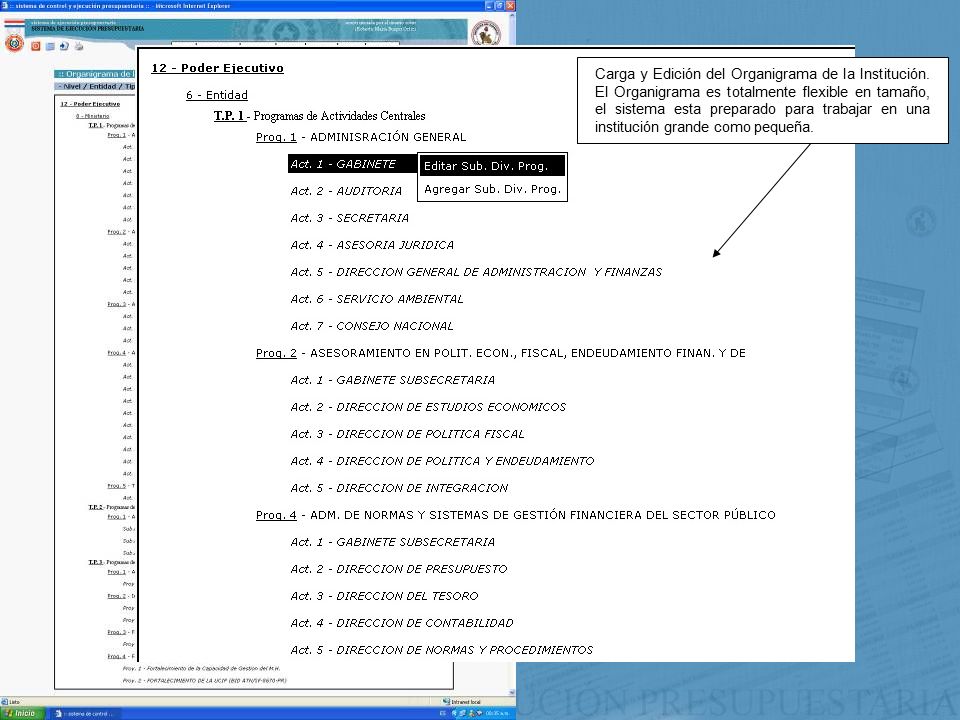Viewport: 960px width, 720px height.
Task: Select 'Act. 7 - CONSEJO NACIONAL'
Action: [x=372, y=326]
